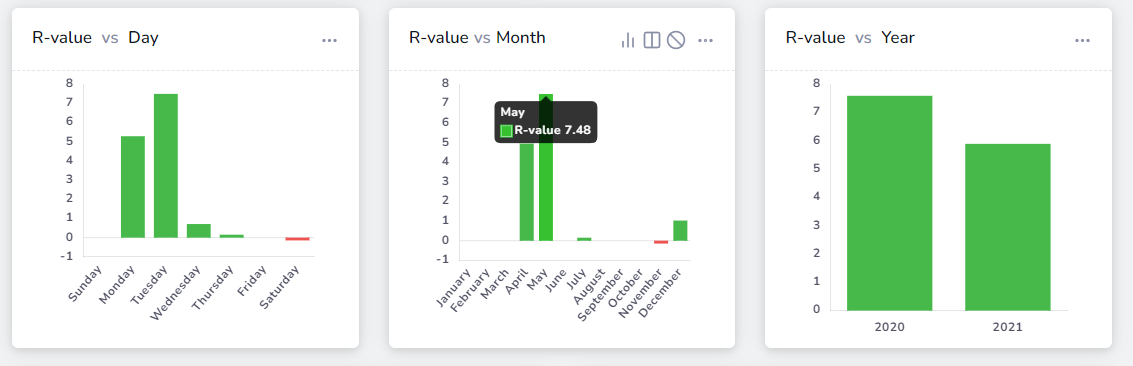The height and width of the screenshot is (366, 1133).
Task: Click the split column layout icon
Action: pyautogui.click(x=652, y=40)
